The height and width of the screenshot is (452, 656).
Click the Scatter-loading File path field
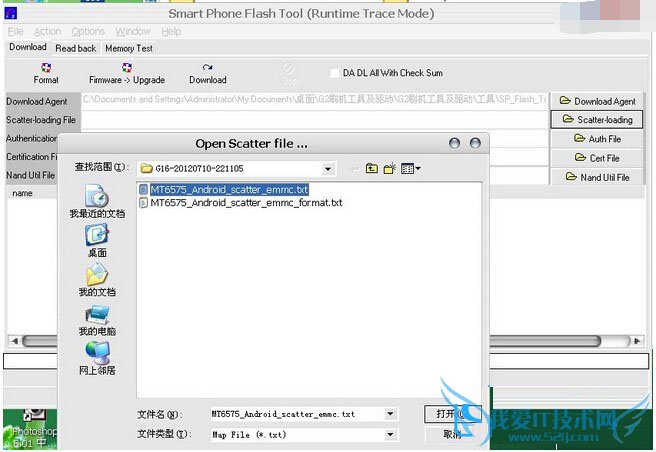[x=315, y=120]
